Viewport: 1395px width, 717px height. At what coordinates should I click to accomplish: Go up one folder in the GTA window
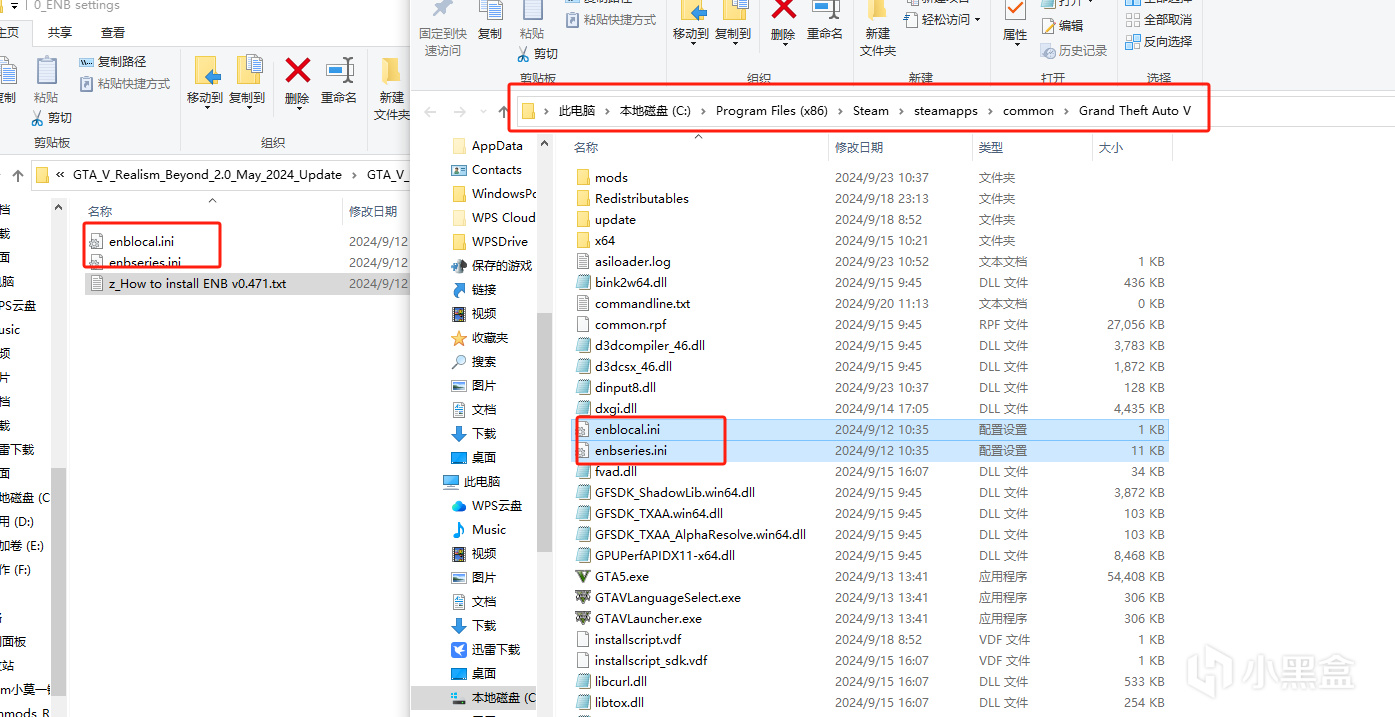coord(504,111)
